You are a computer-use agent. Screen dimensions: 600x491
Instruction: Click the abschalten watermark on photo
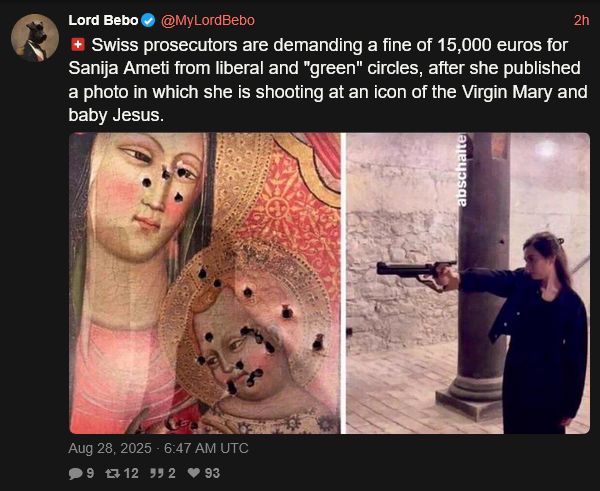click(462, 170)
